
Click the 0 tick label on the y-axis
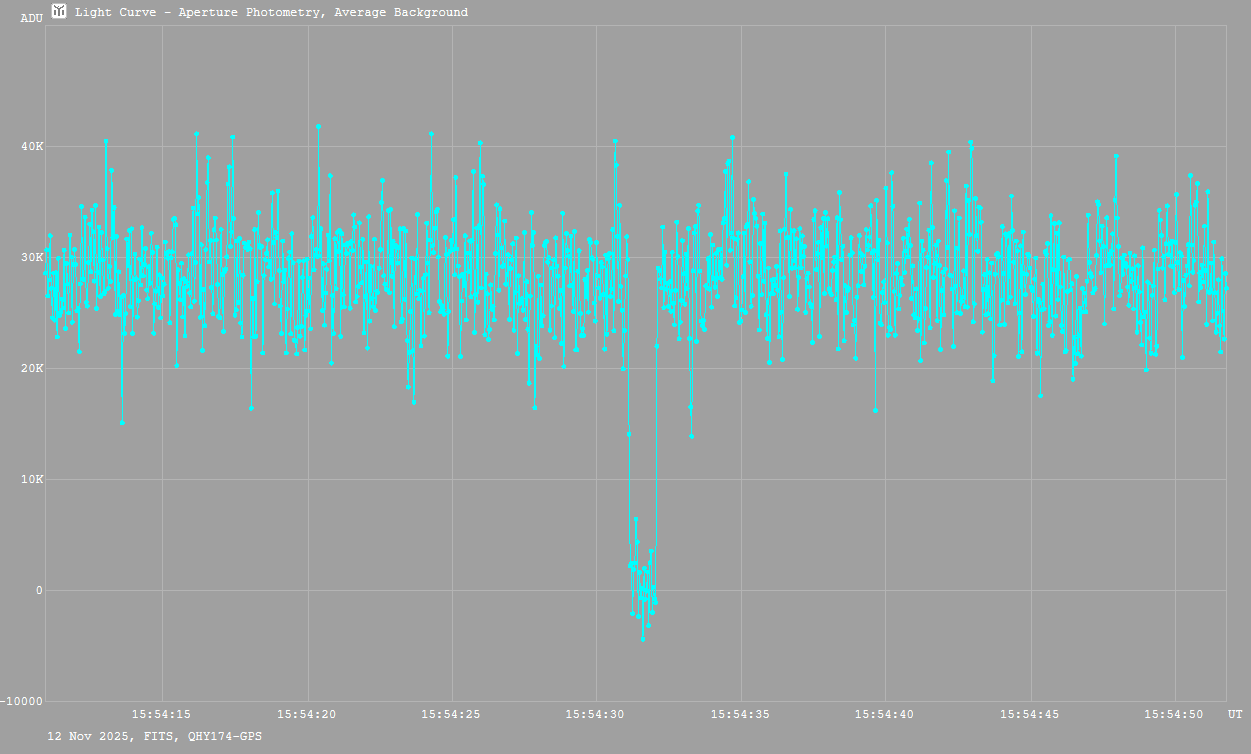pyautogui.click(x=39, y=590)
